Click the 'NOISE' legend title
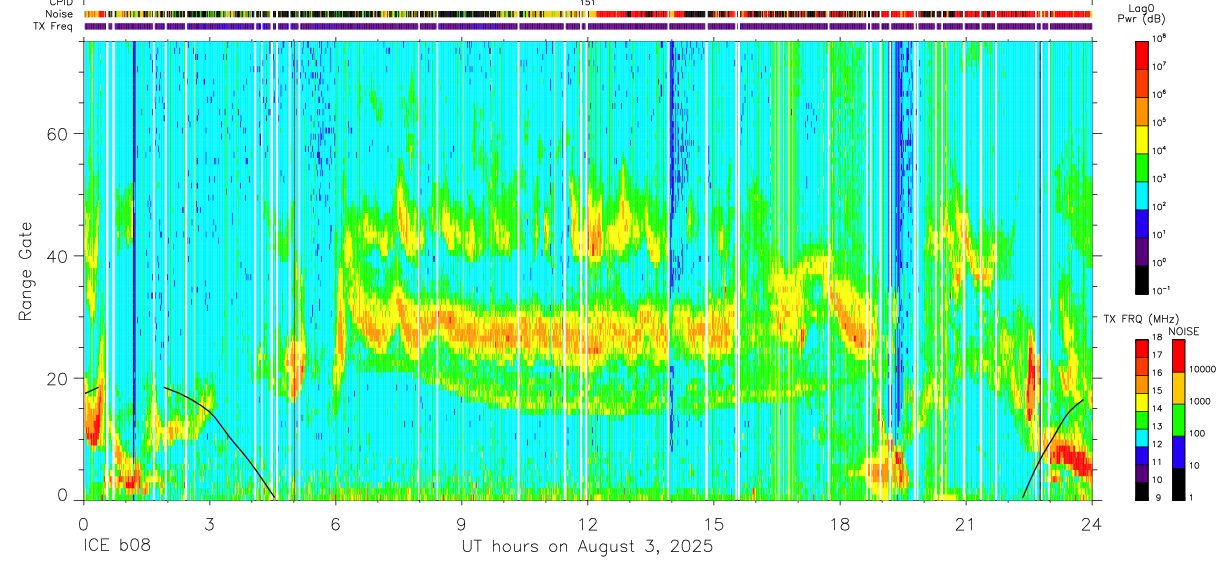 (x=1184, y=330)
